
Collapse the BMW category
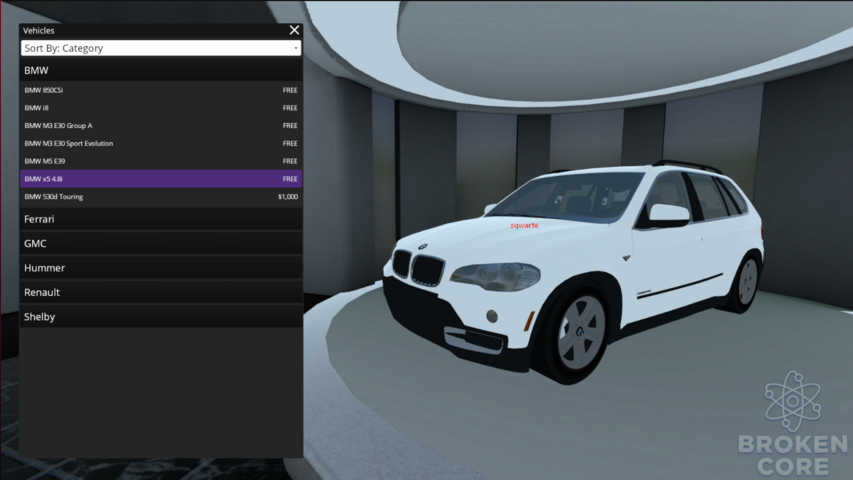tap(161, 70)
